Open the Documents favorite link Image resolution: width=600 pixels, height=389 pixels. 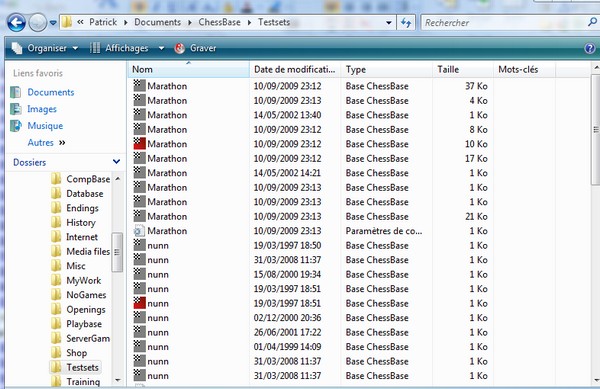[x=51, y=92]
